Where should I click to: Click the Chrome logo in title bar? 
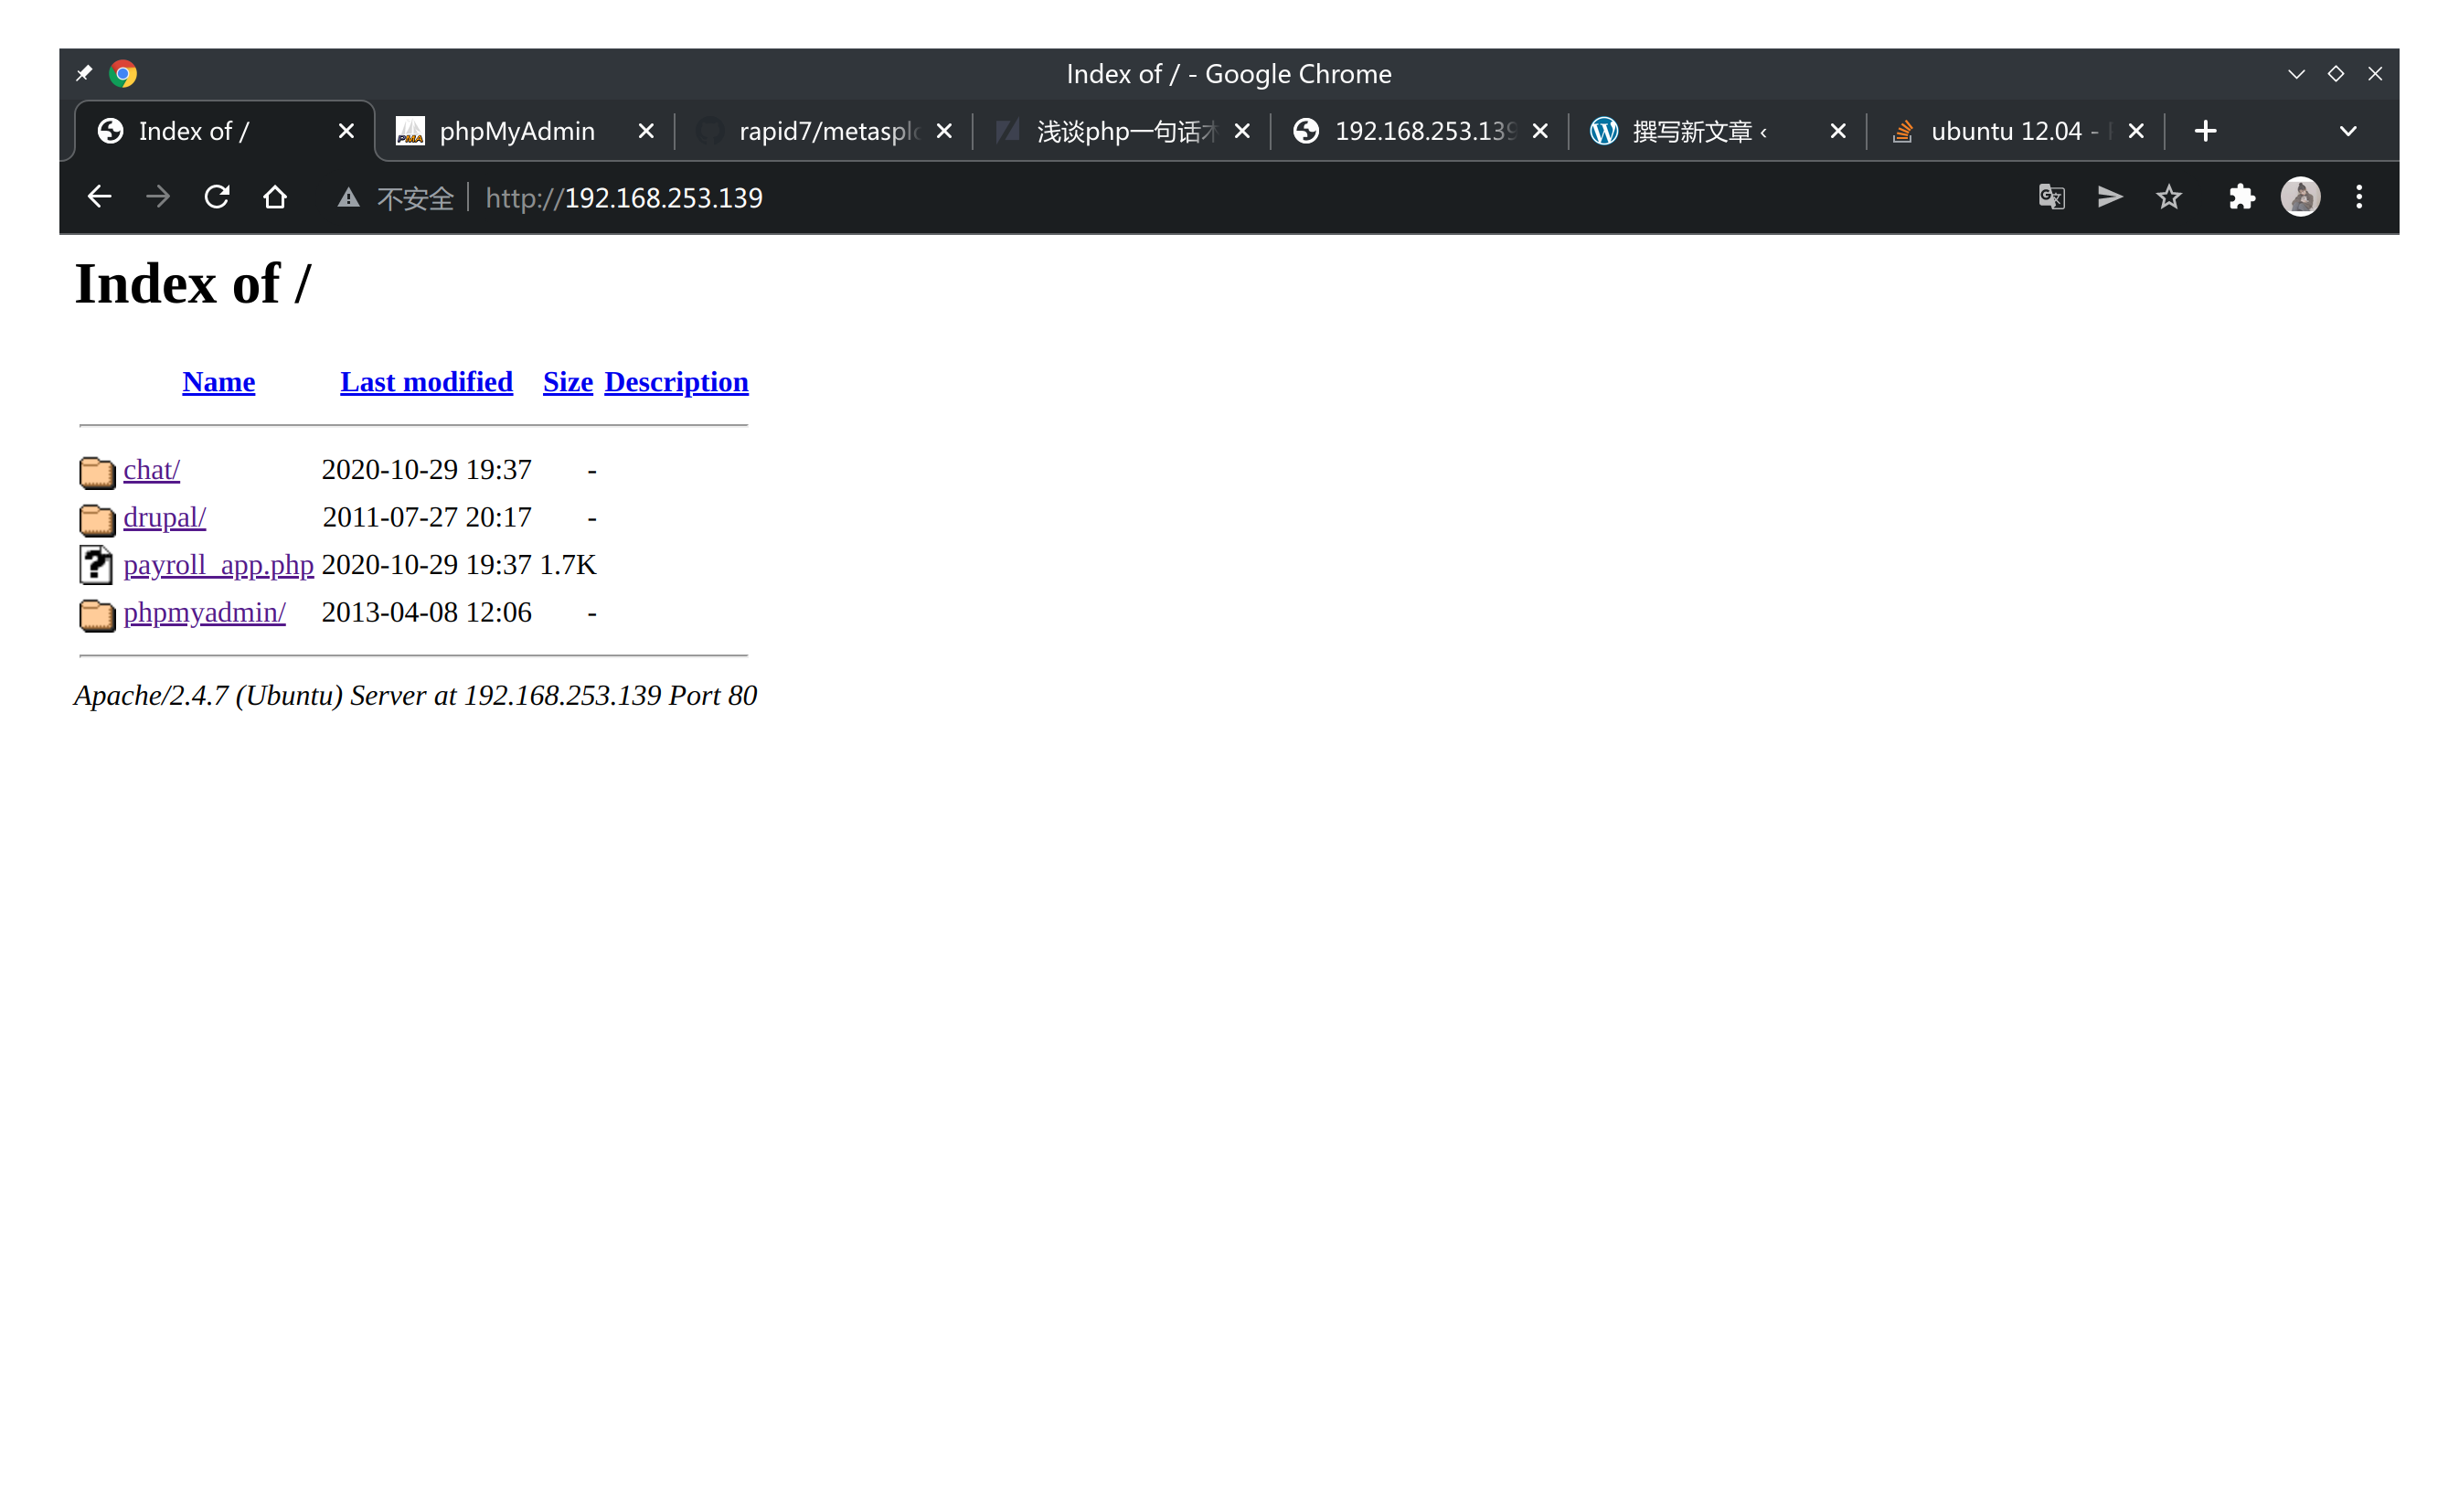click(x=123, y=73)
